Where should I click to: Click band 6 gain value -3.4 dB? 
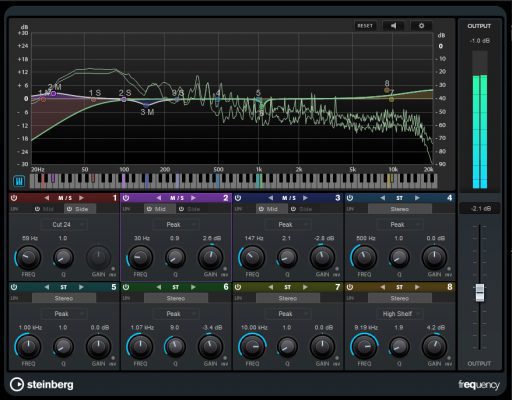pos(212,328)
